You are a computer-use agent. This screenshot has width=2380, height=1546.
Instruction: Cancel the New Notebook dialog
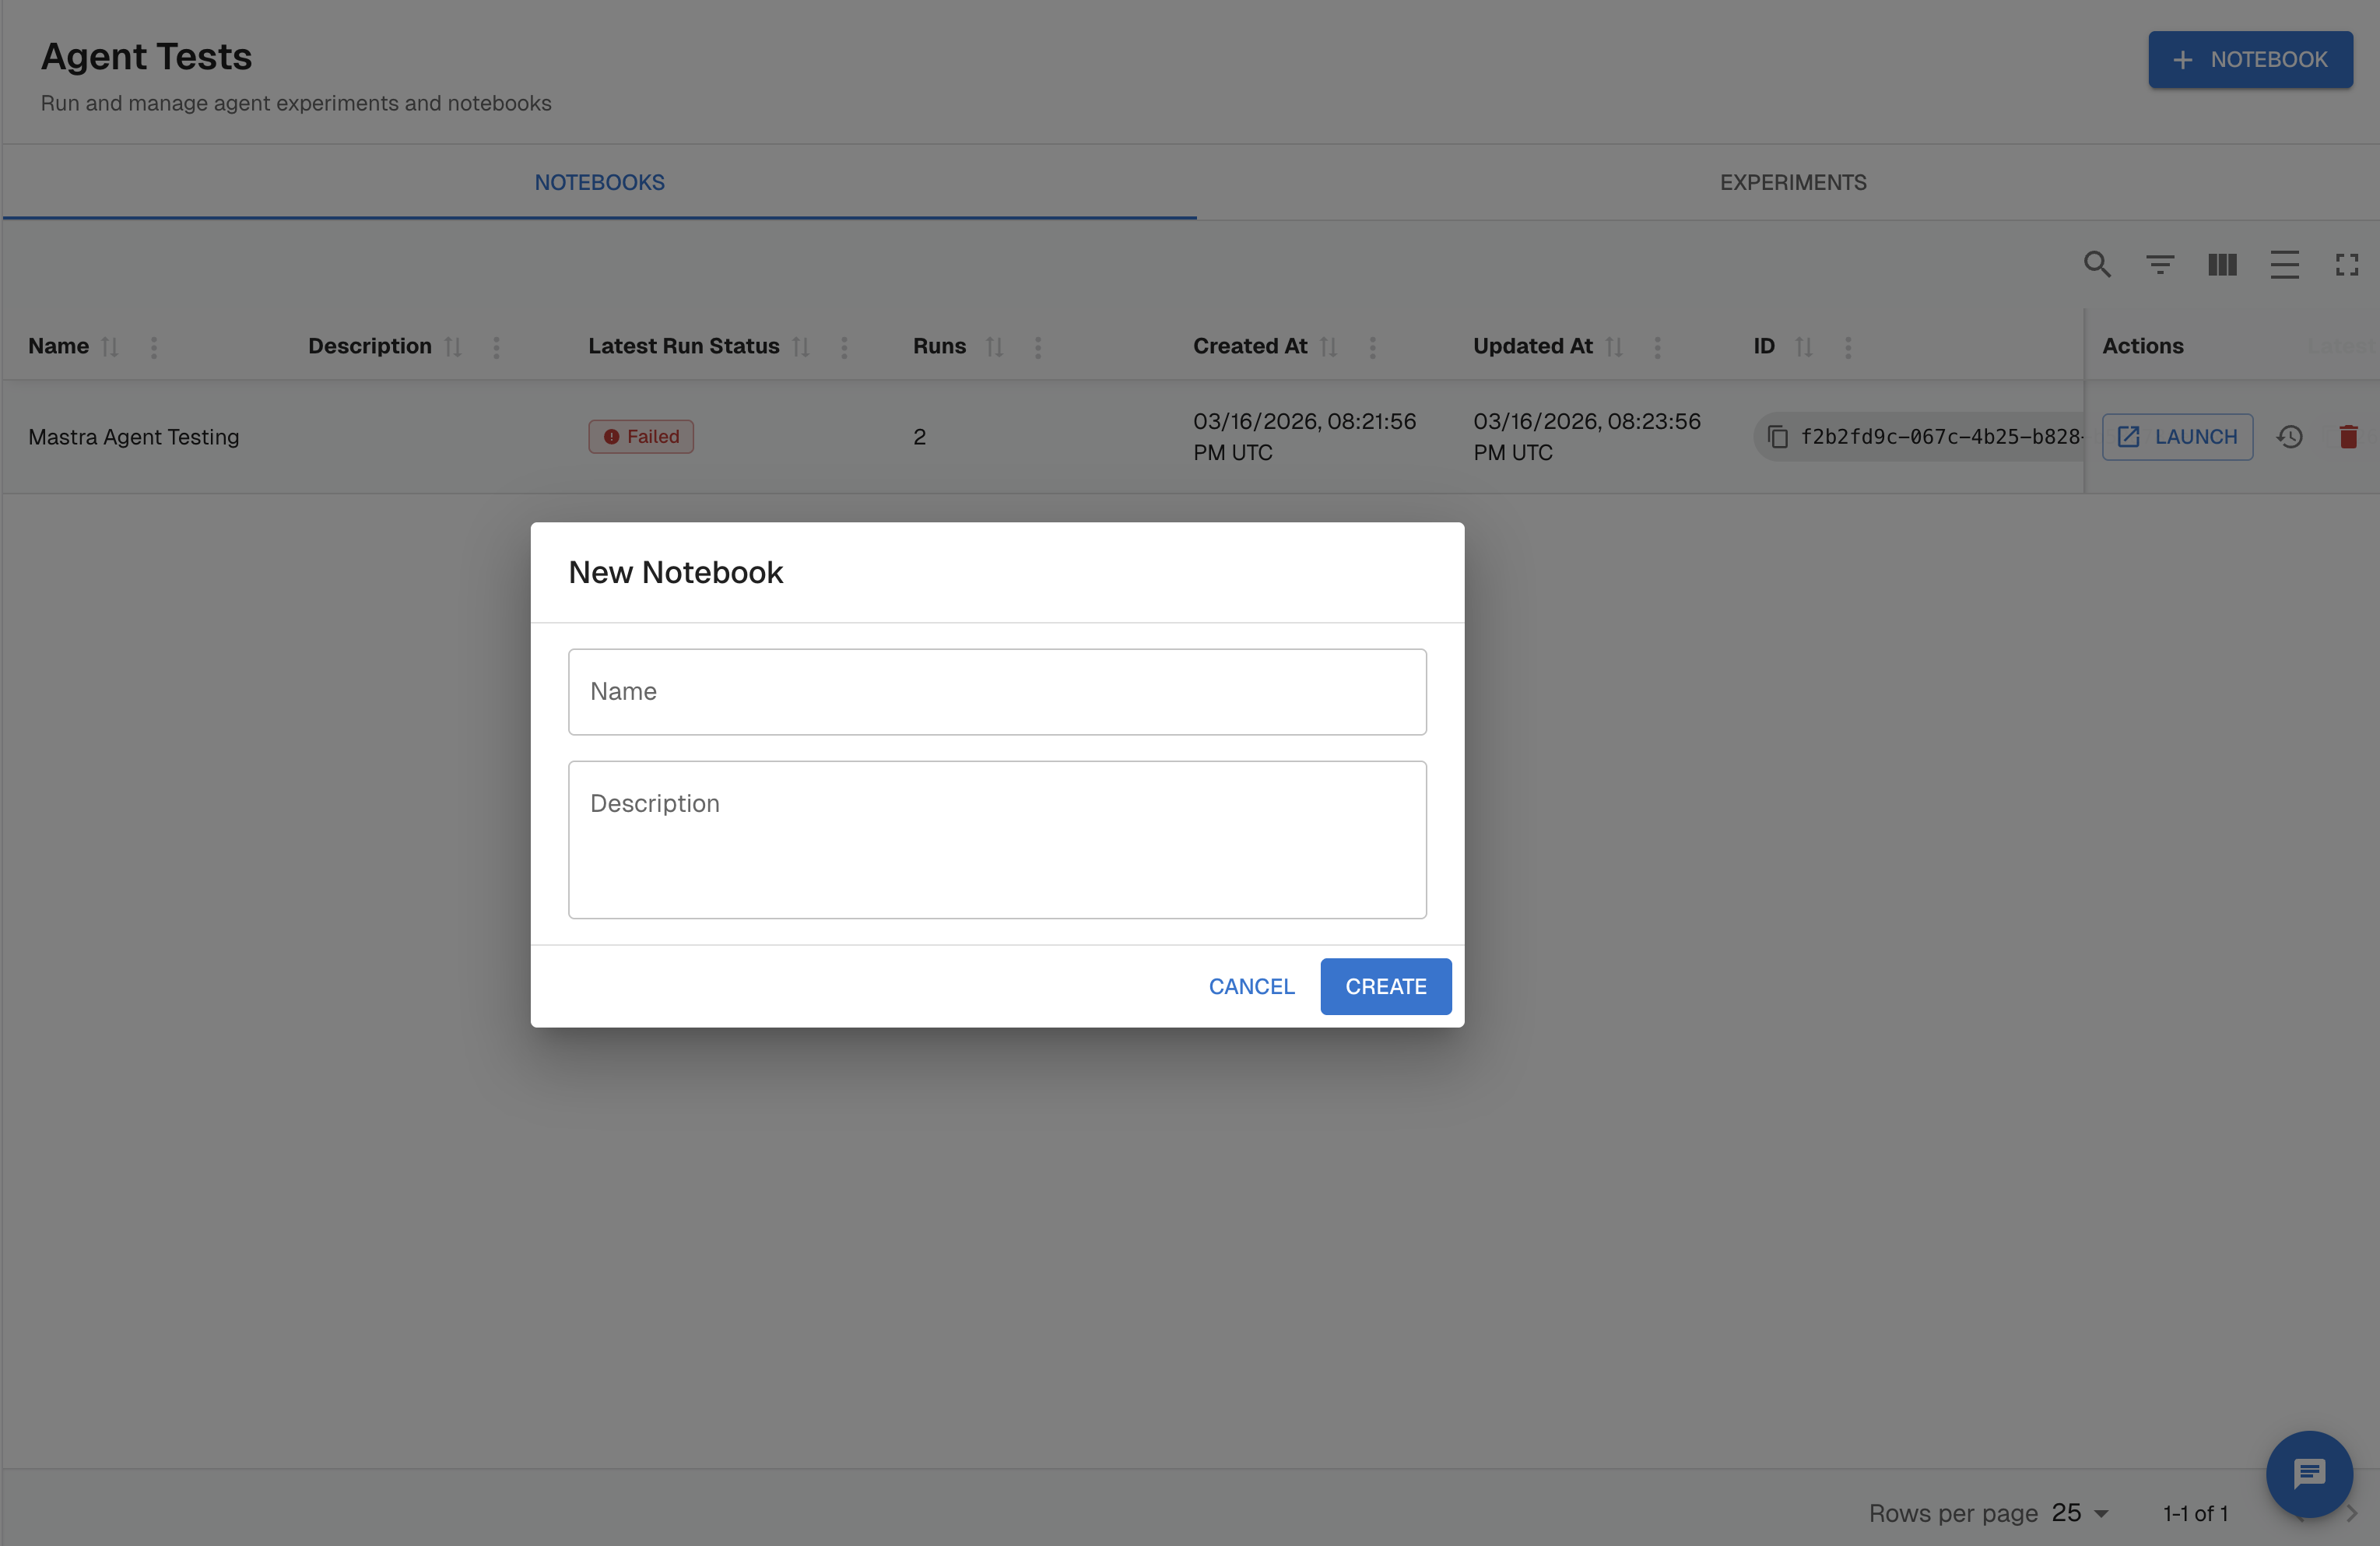(1251, 987)
